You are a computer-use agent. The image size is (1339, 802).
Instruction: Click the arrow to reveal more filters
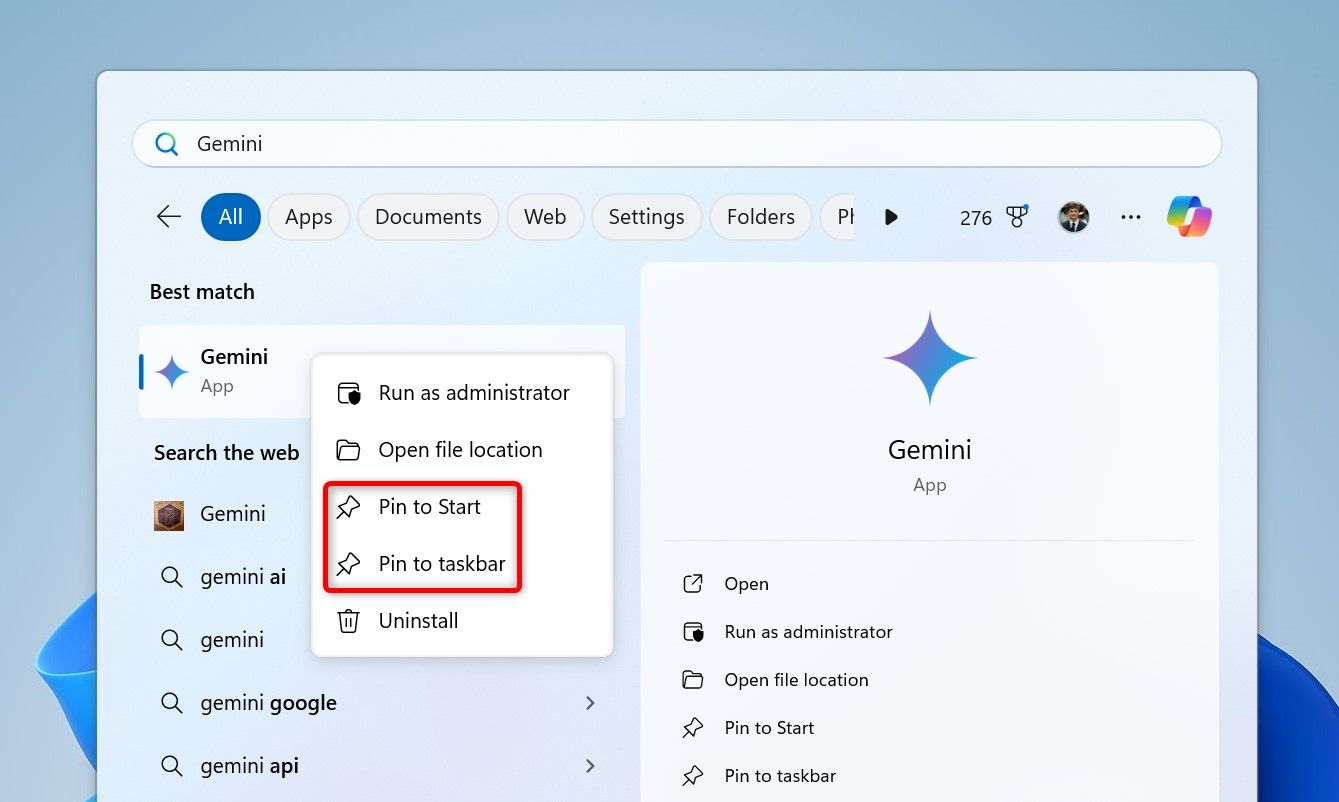point(890,217)
